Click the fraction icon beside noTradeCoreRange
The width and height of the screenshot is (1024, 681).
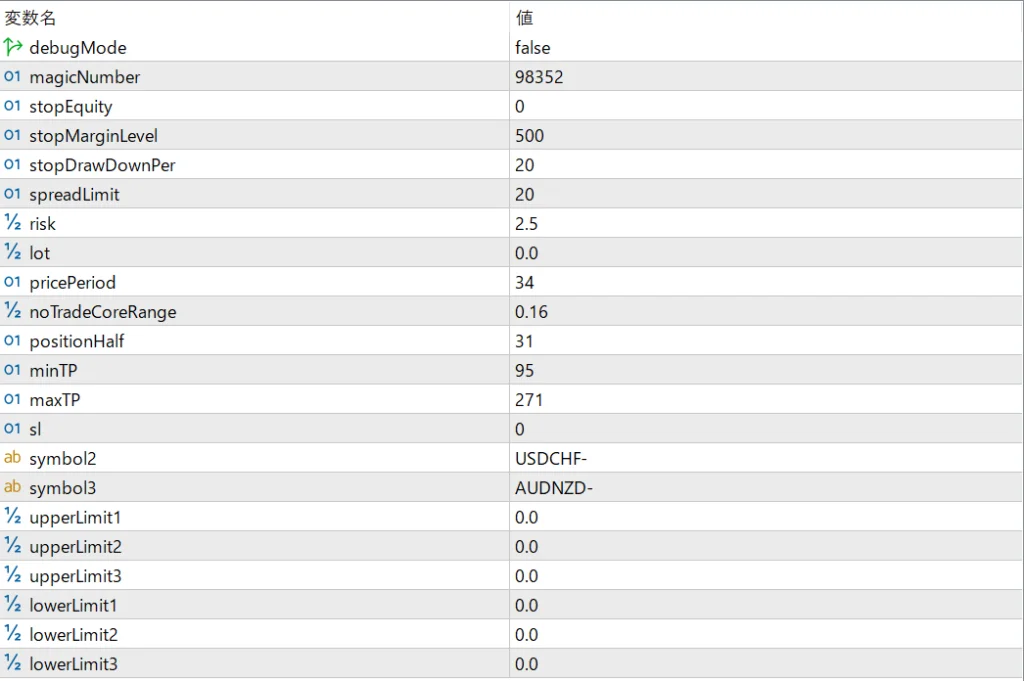(x=13, y=312)
